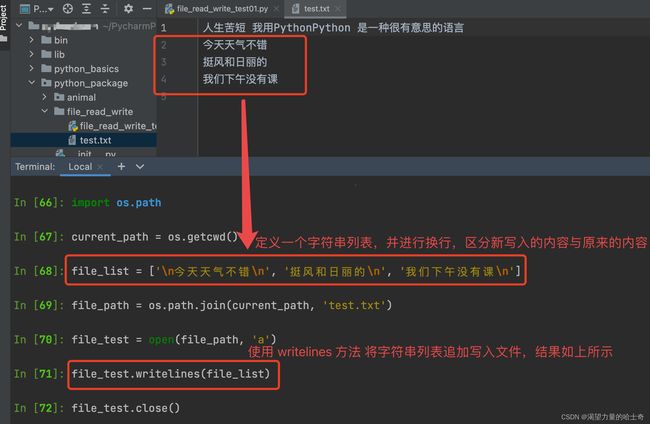
Task: Open the terminal options dropdown chevron
Action: coord(140,167)
